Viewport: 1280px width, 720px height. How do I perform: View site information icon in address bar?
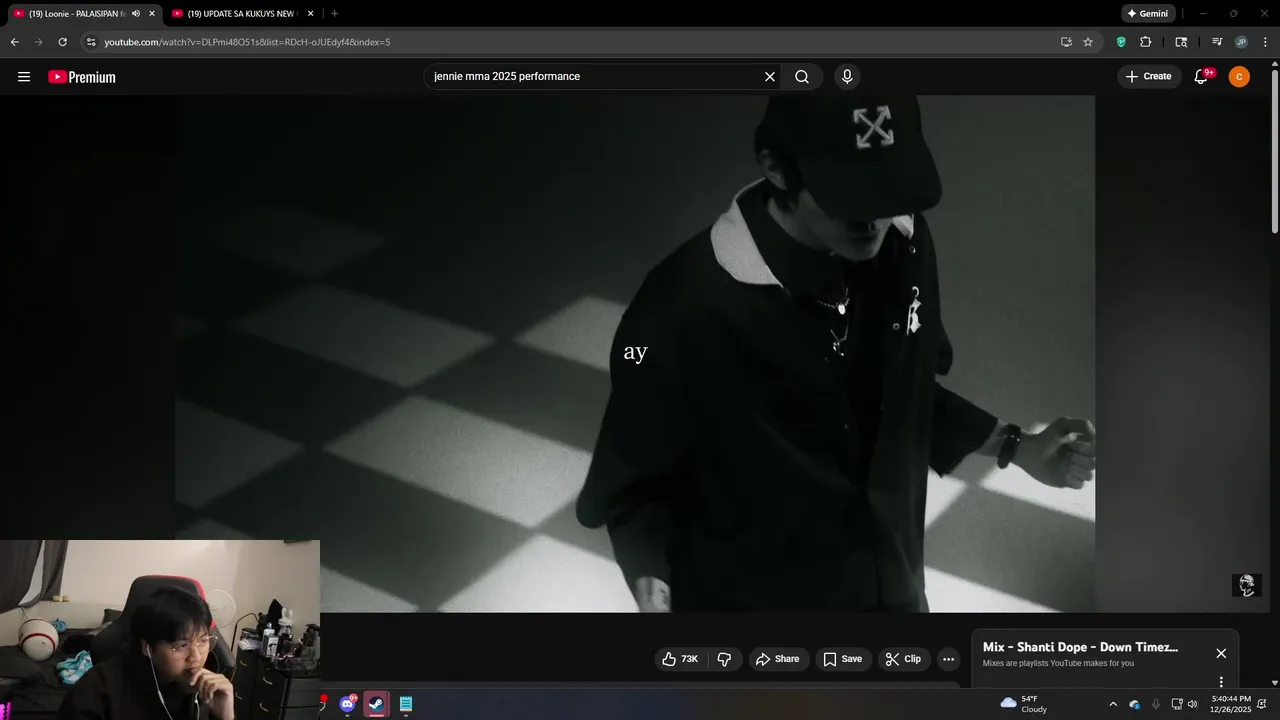pyautogui.click(x=91, y=42)
